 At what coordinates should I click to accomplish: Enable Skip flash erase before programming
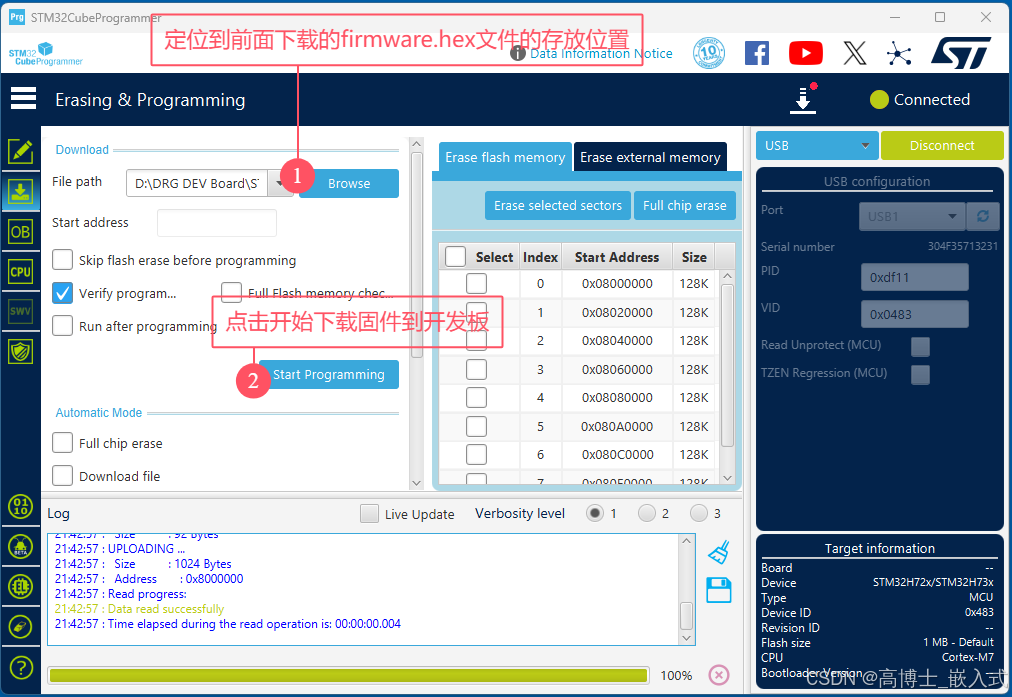[x=62, y=259]
